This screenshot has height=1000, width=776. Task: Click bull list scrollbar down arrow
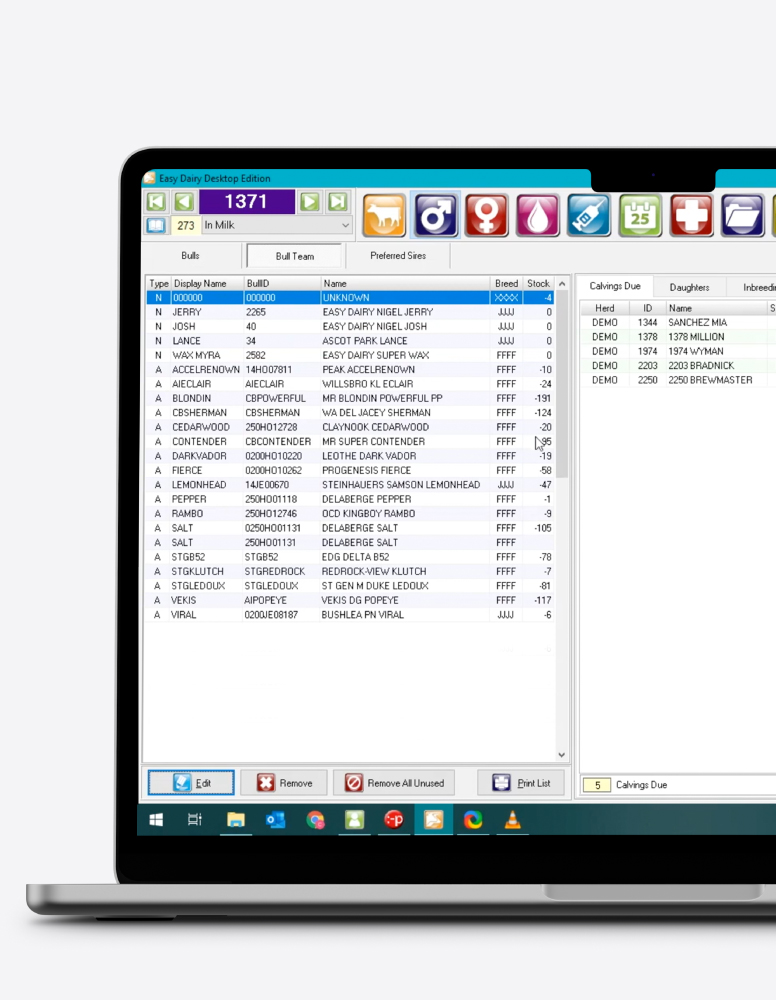click(562, 754)
